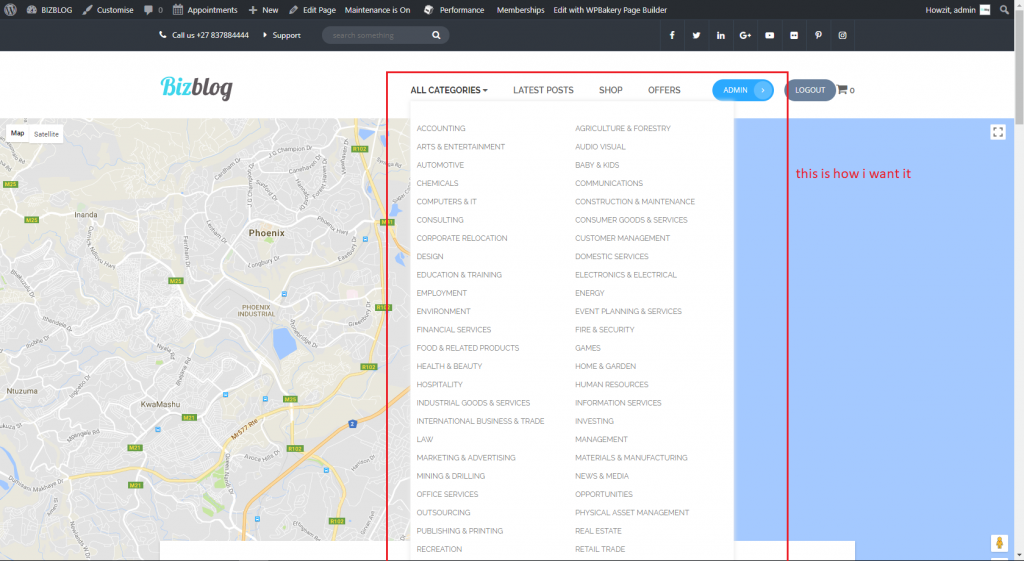Select the Accounting category link
Screen dimensions: 1024x561
click(x=441, y=128)
